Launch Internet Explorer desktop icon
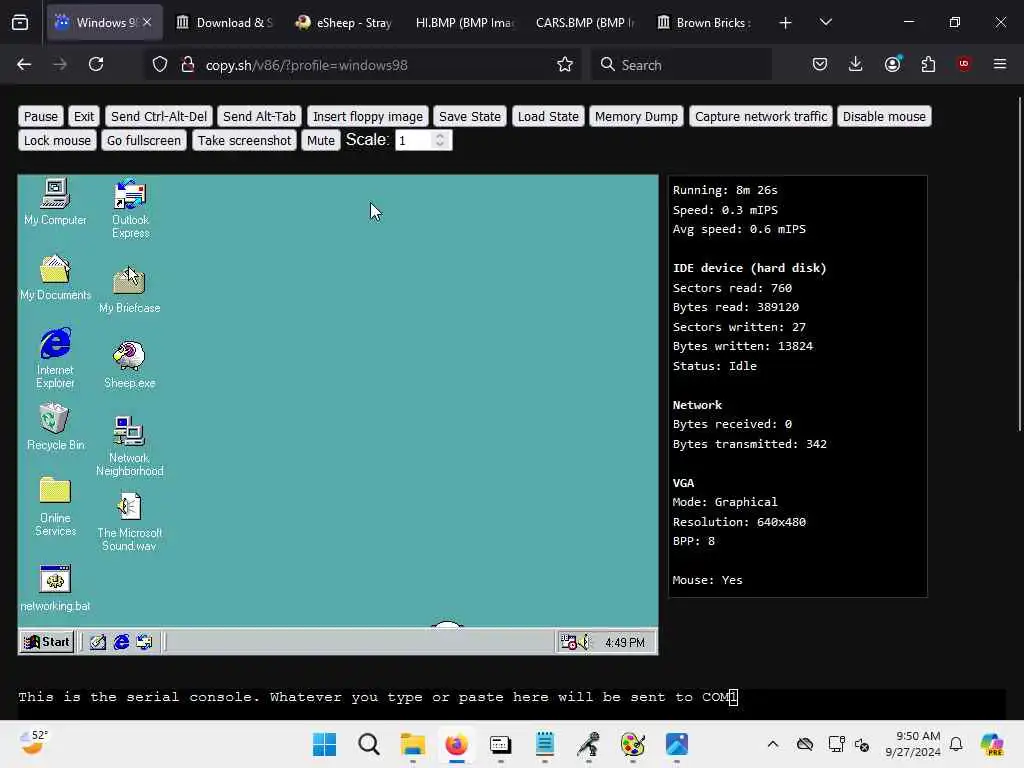This screenshot has width=1024, height=768. 55,358
